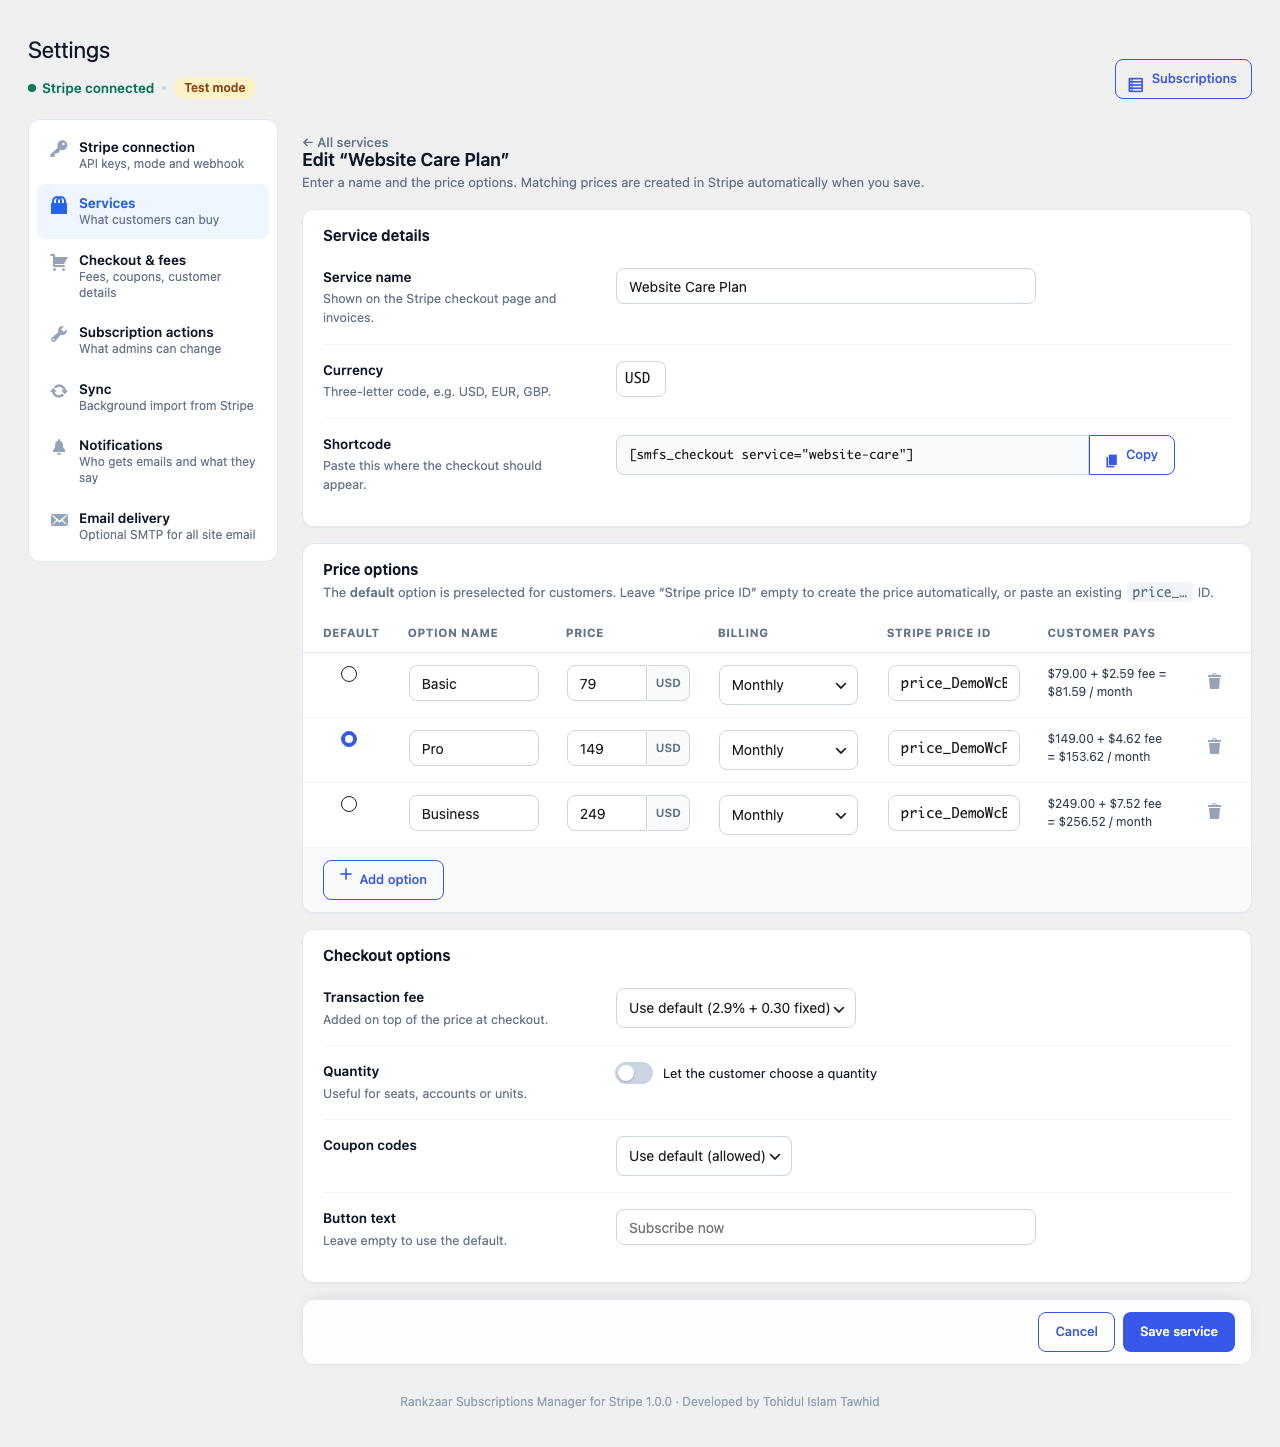Viewport: 1280px width, 1447px height.
Task: Click the Business option name field
Action: point(474,813)
